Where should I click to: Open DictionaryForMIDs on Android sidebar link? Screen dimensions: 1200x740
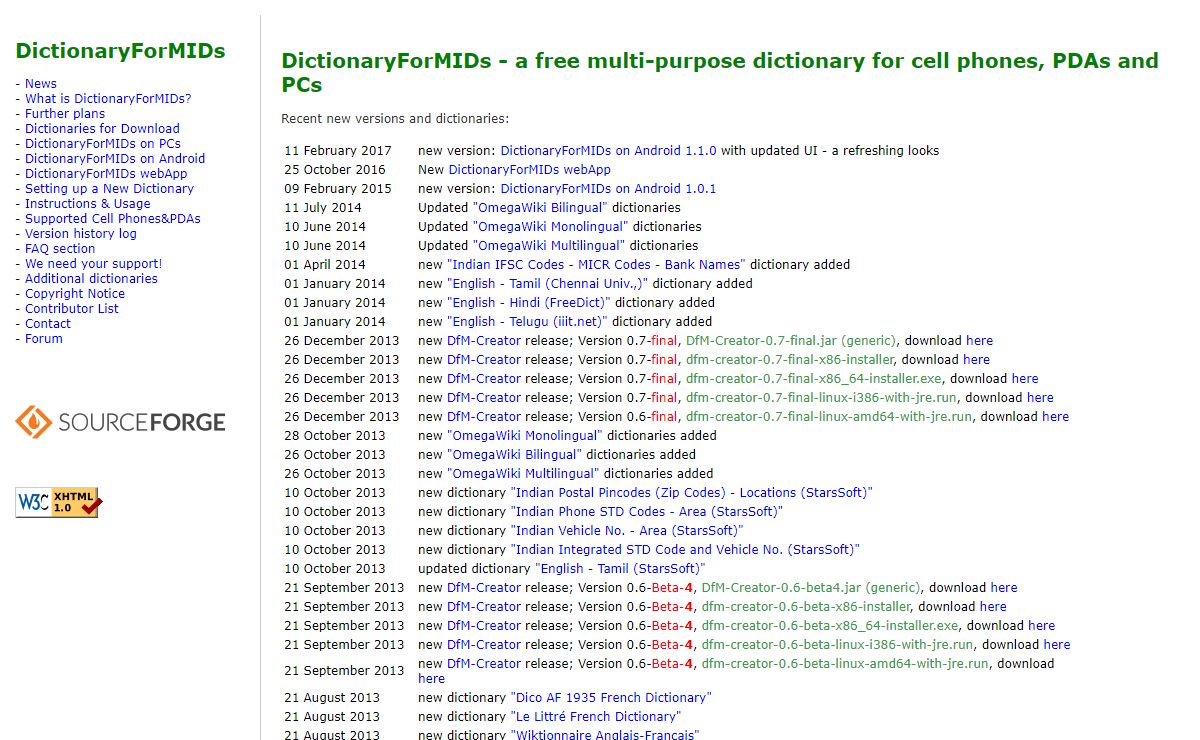(x=115, y=159)
